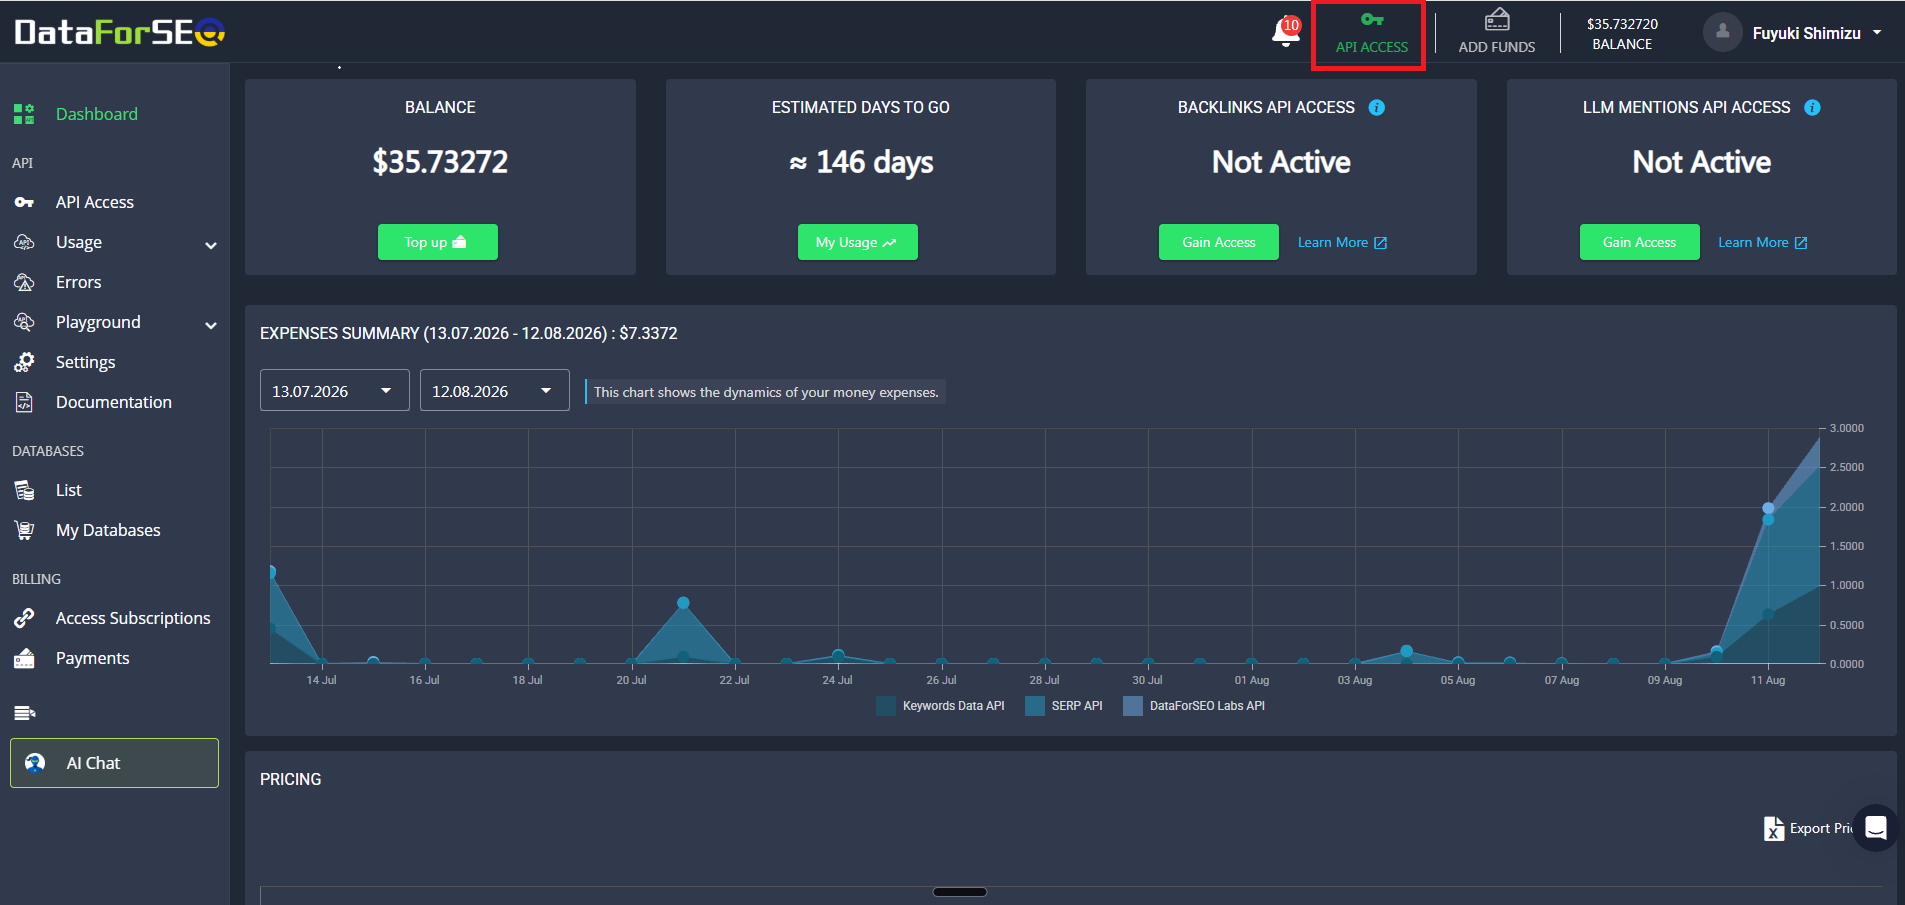Expand the Usage submenu chevron

211,245
